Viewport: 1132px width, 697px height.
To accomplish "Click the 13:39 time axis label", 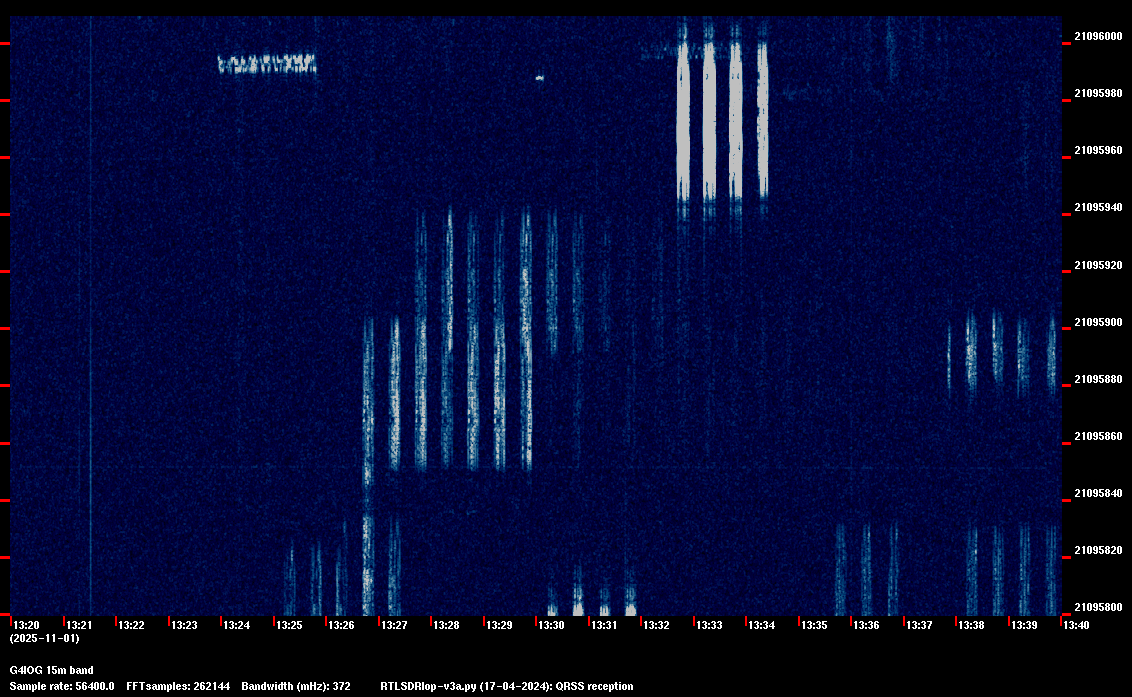I will (x=1024, y=625).
